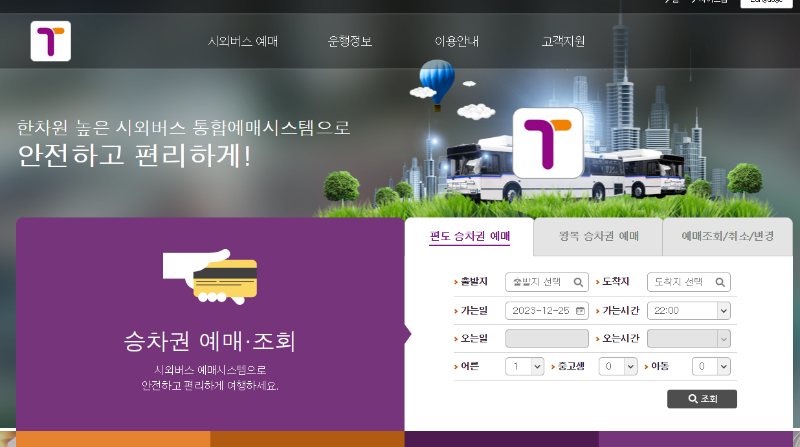Switch to the 편도 승차권 예매 tab
The width and height of the screenshot is (800, 447).
(469, 236)
